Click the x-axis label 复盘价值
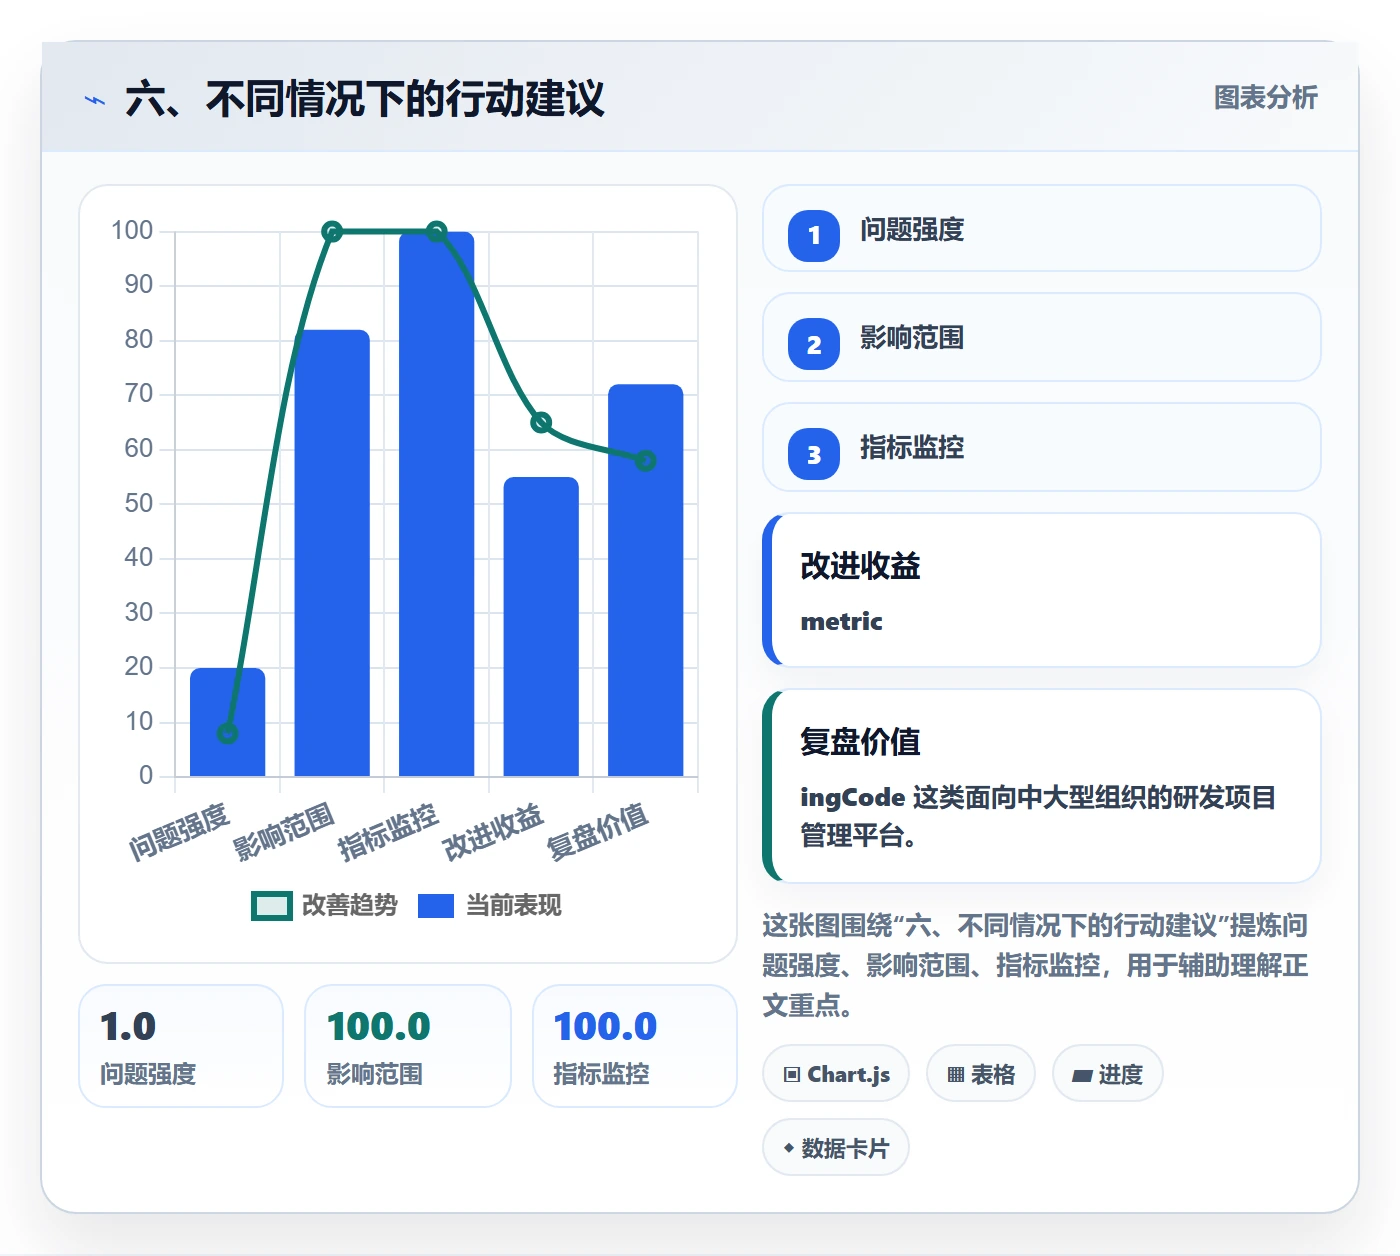The height and width of the screenshot is (1256, 1400). [598, 831]
